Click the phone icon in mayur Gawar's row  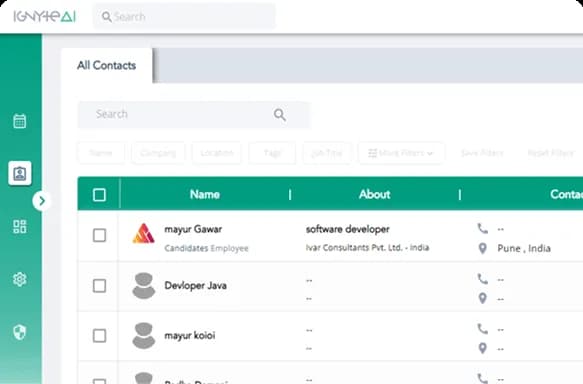[483, 228]
